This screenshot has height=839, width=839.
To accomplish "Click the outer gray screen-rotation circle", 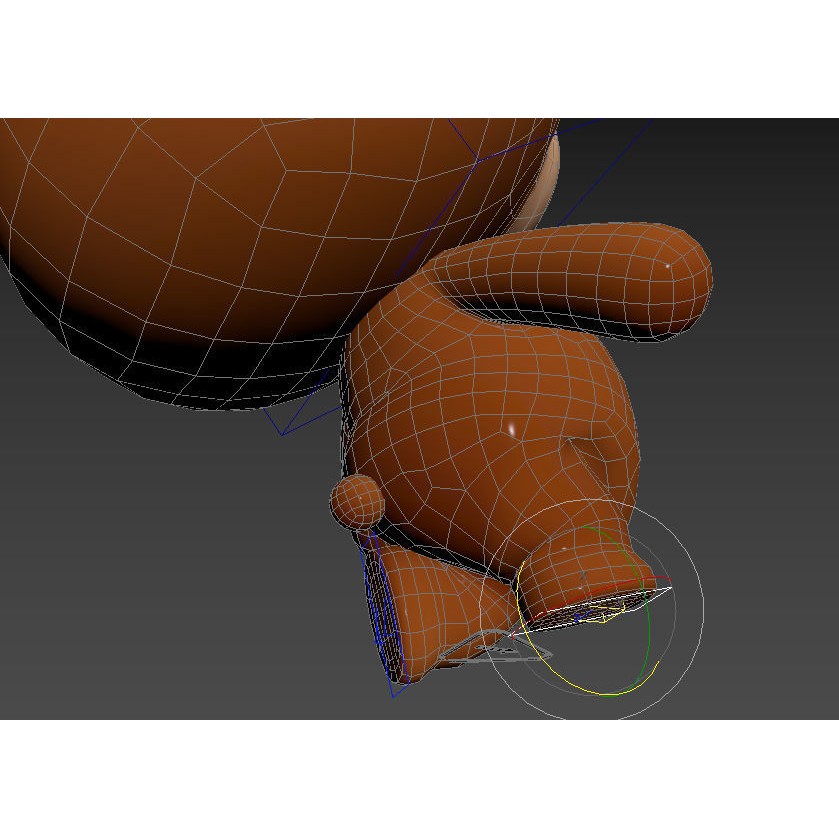I will point(702,608).
